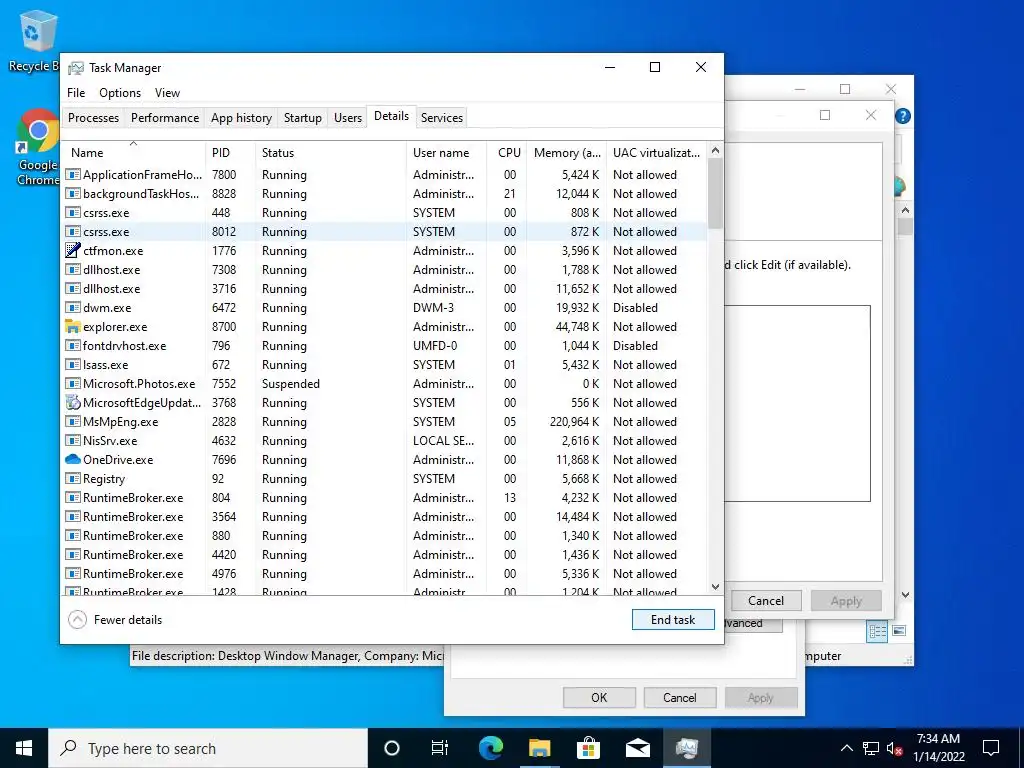Click the blue help question mark icon
Viewport: 1024px width, 768px height.
click(x=903, y=116)
